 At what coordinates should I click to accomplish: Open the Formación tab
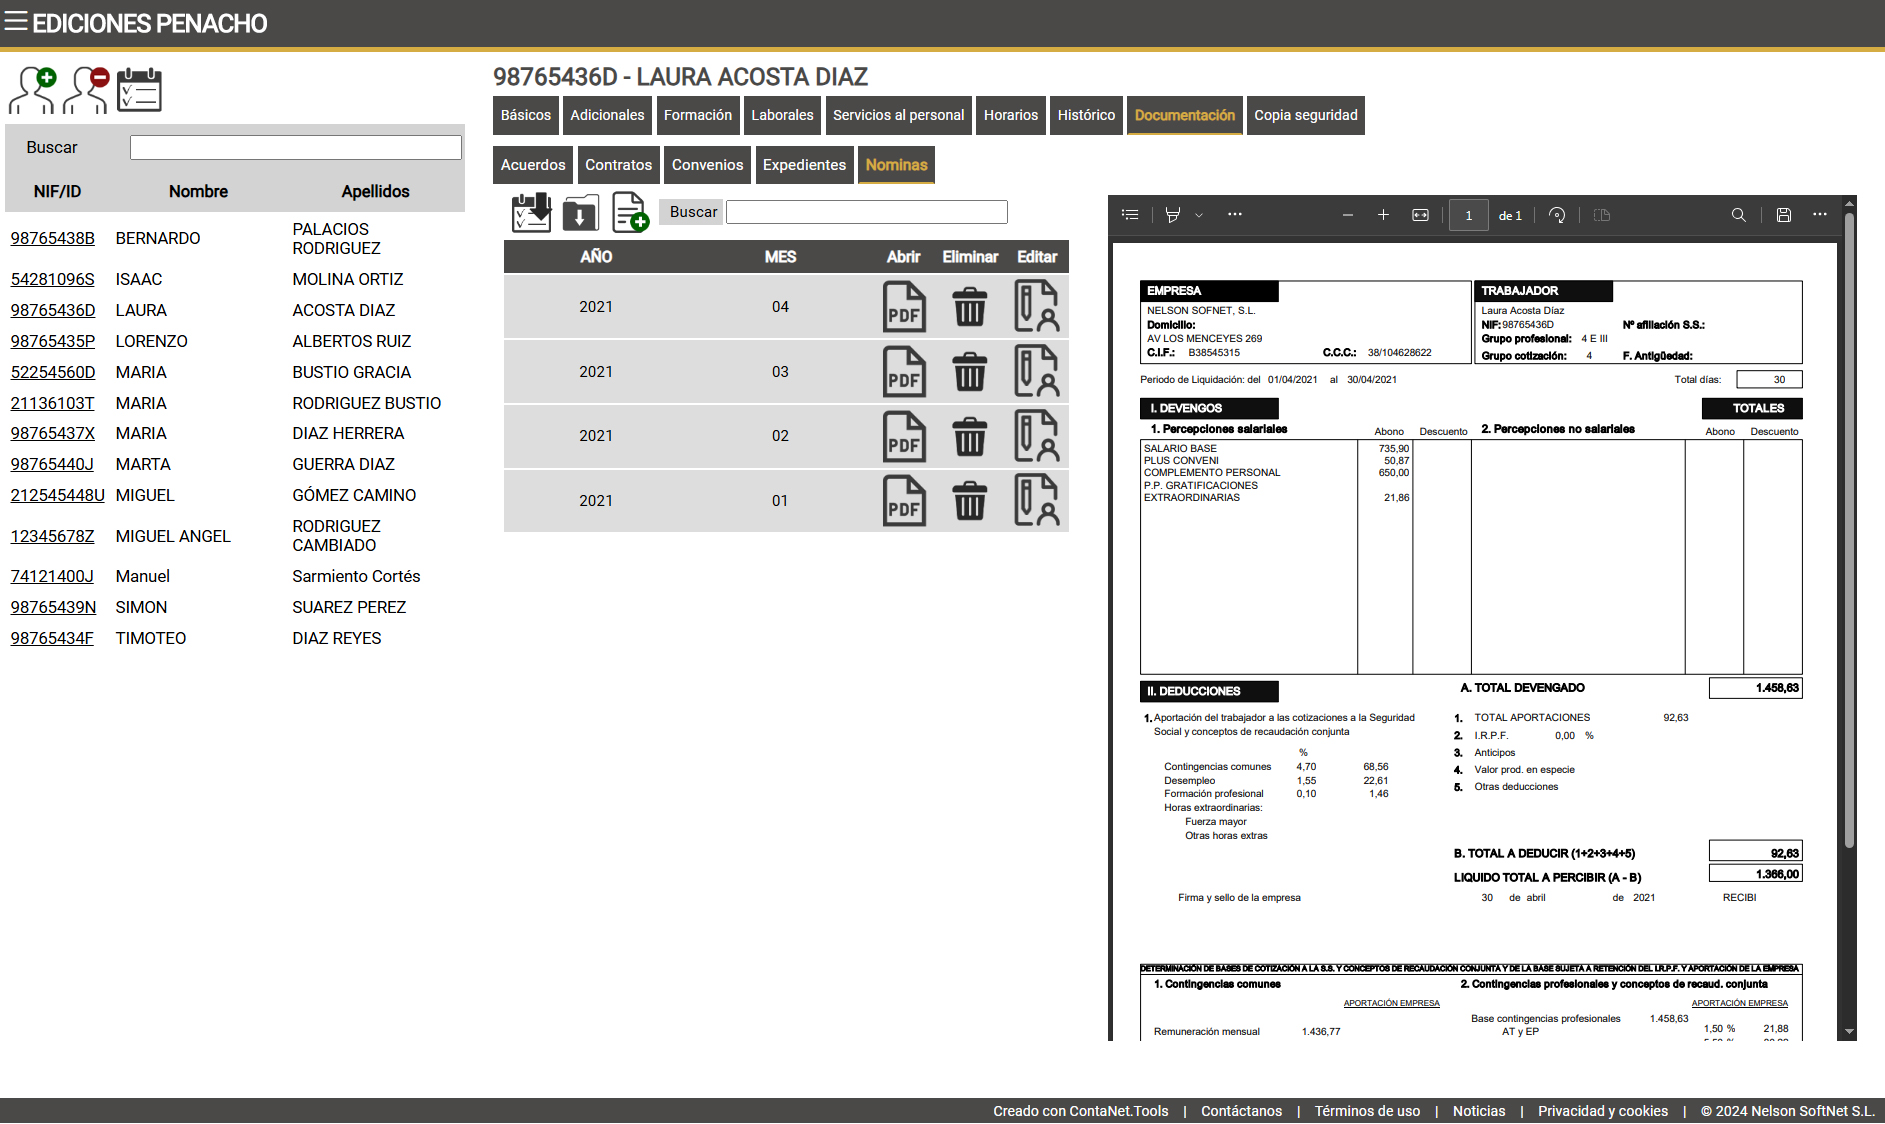tap(698, 115)
